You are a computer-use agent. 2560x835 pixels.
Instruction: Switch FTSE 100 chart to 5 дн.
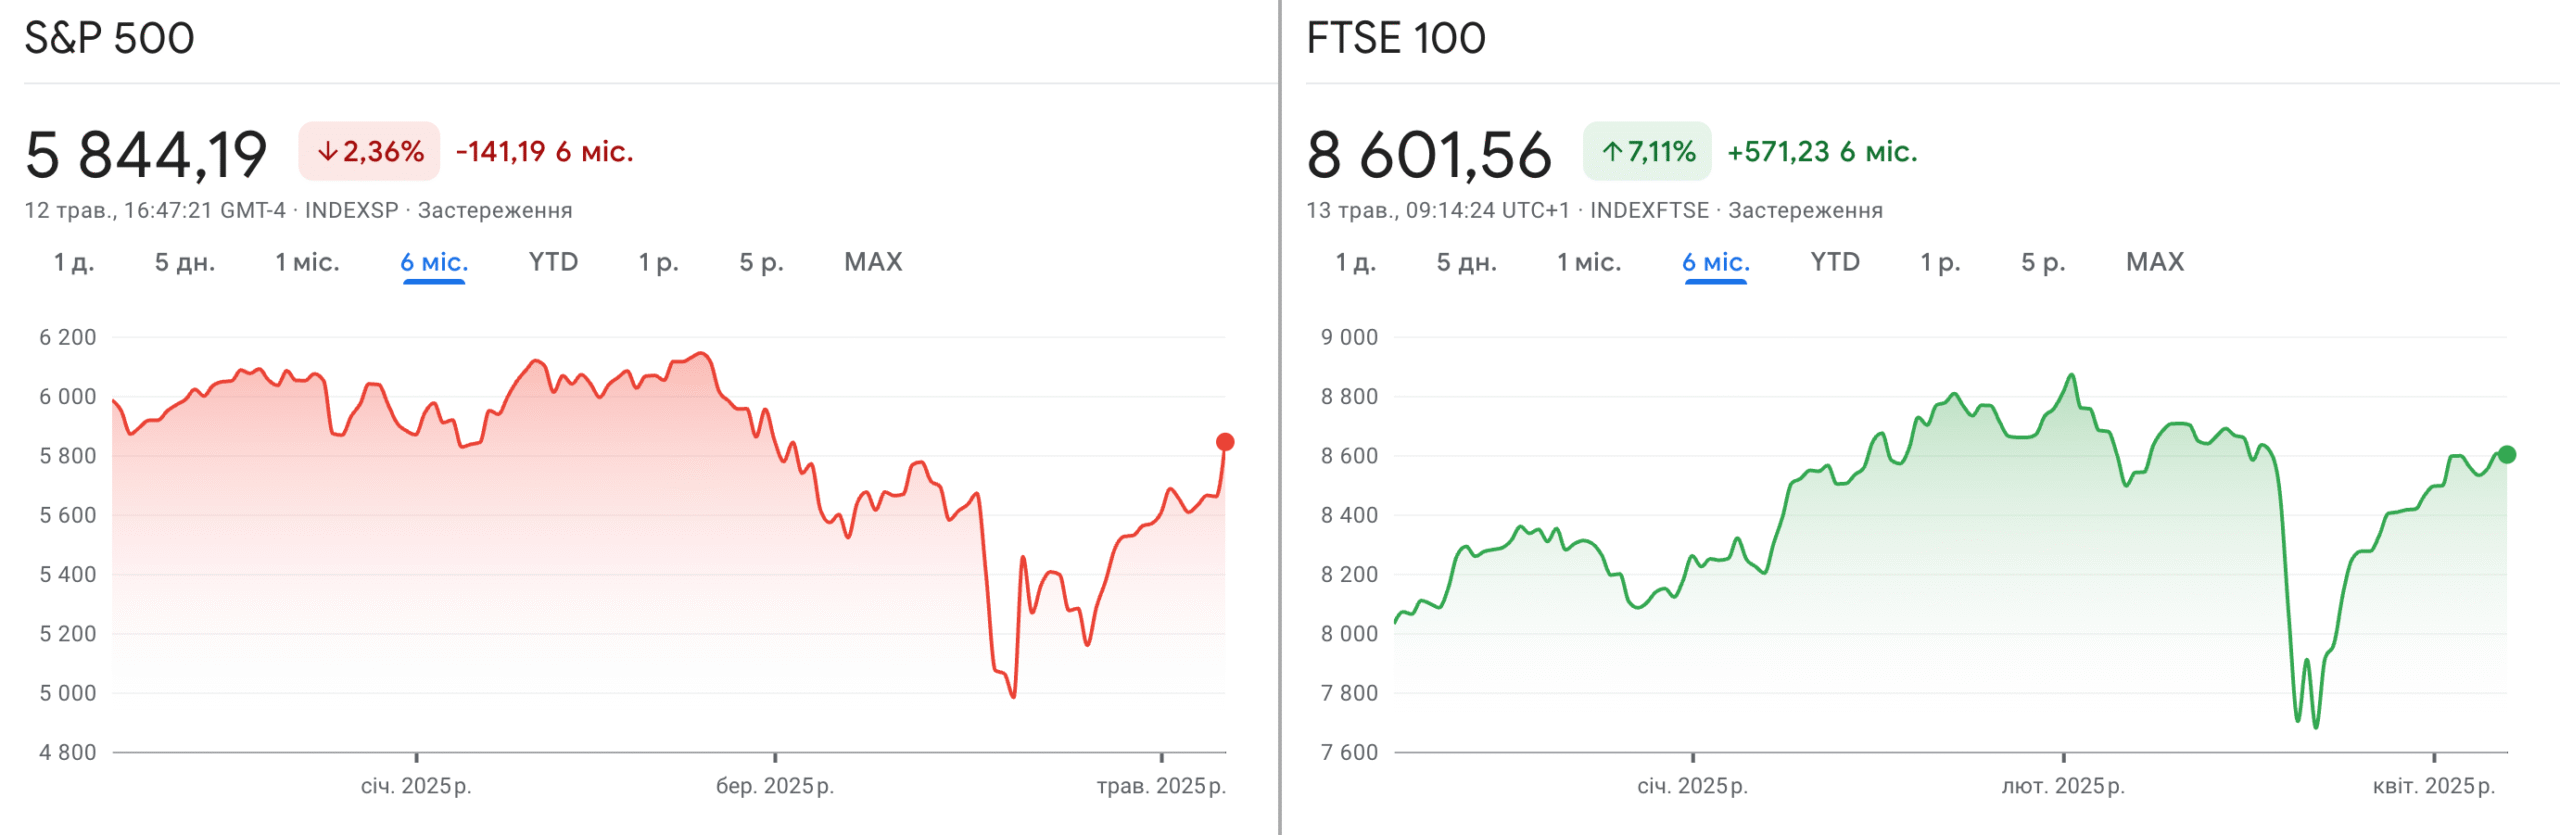[x=1466, y=262]
